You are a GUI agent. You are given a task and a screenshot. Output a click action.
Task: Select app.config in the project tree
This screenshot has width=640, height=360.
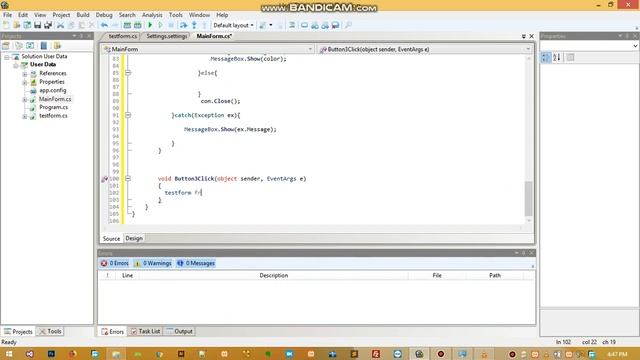53,91
